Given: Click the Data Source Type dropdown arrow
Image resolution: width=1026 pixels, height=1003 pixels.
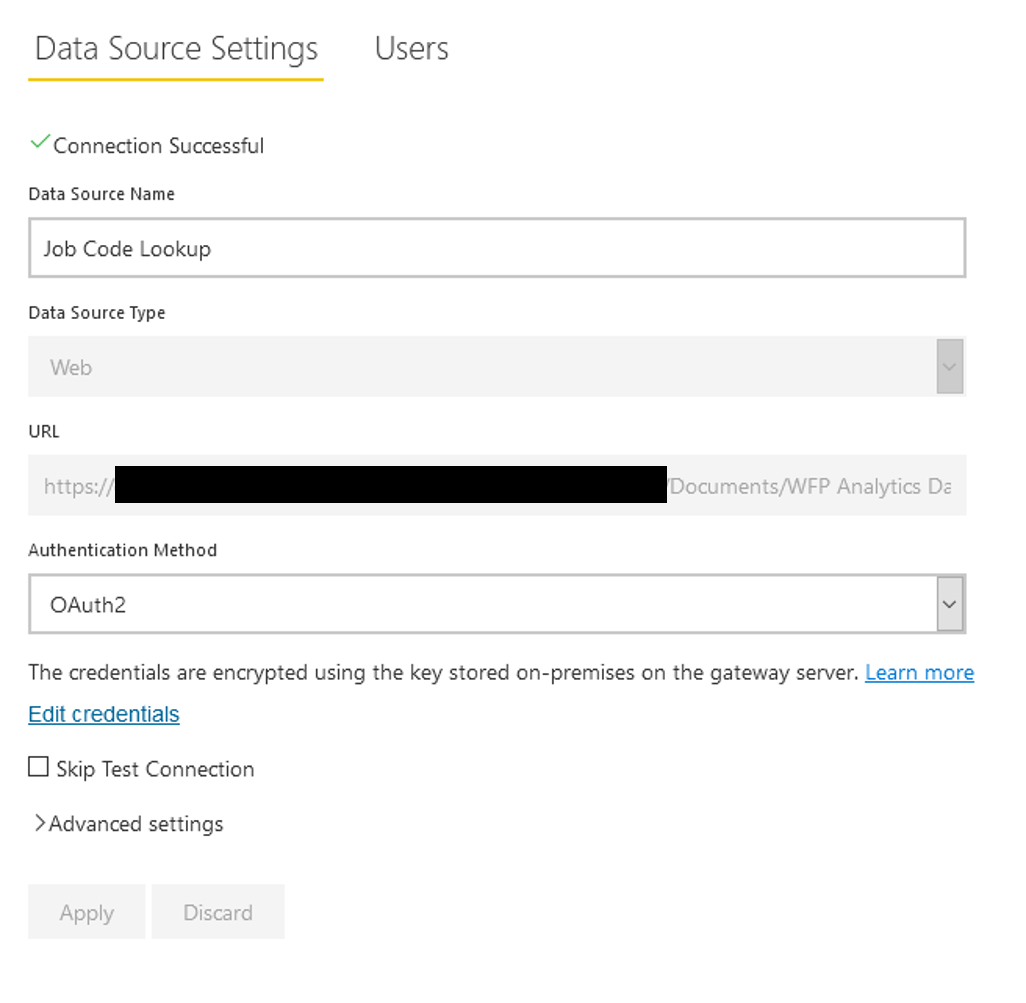Looking at the screenshot, I should [950, 367].
